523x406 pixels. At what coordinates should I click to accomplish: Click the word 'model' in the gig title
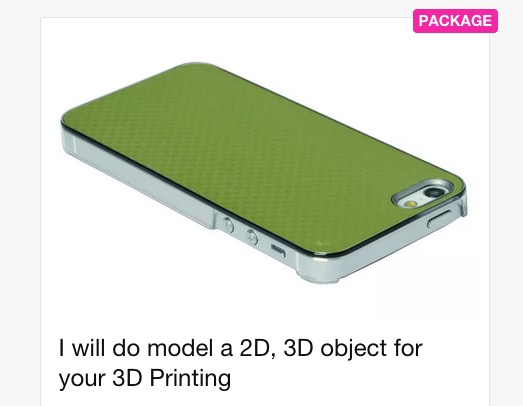click(x=180, y=348)
